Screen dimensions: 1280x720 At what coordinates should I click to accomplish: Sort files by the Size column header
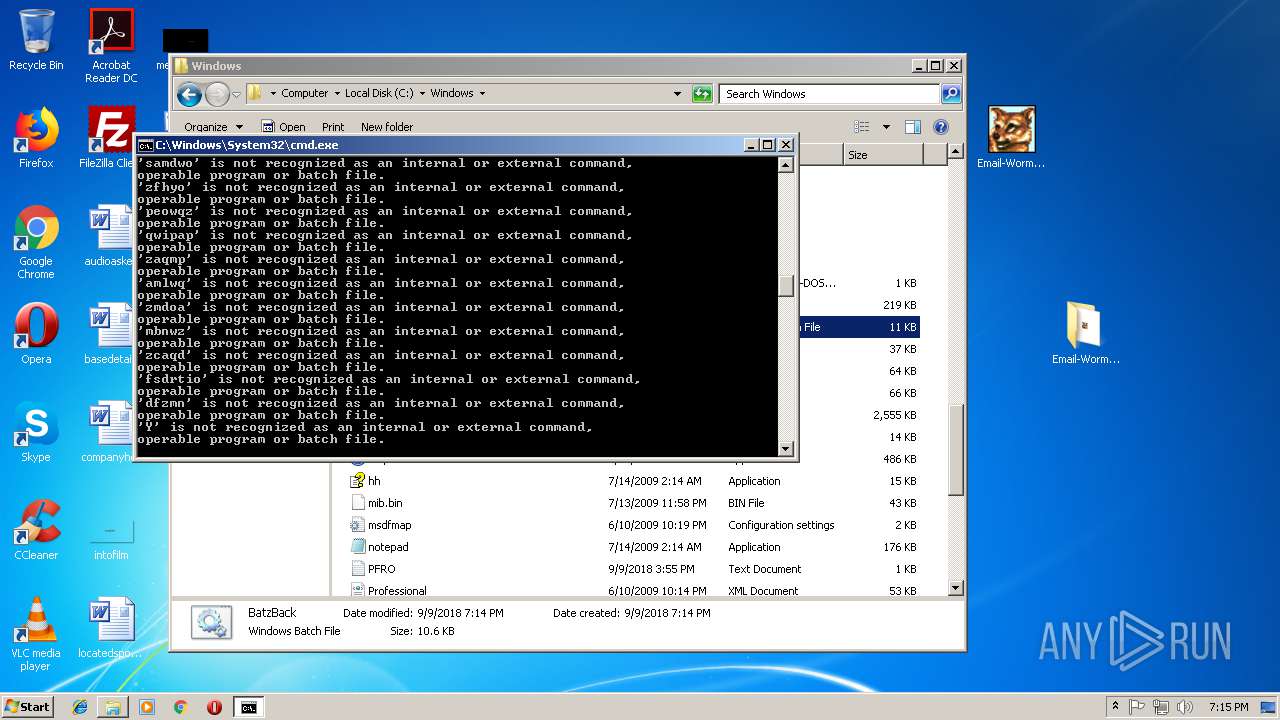[x=883, y=155]
